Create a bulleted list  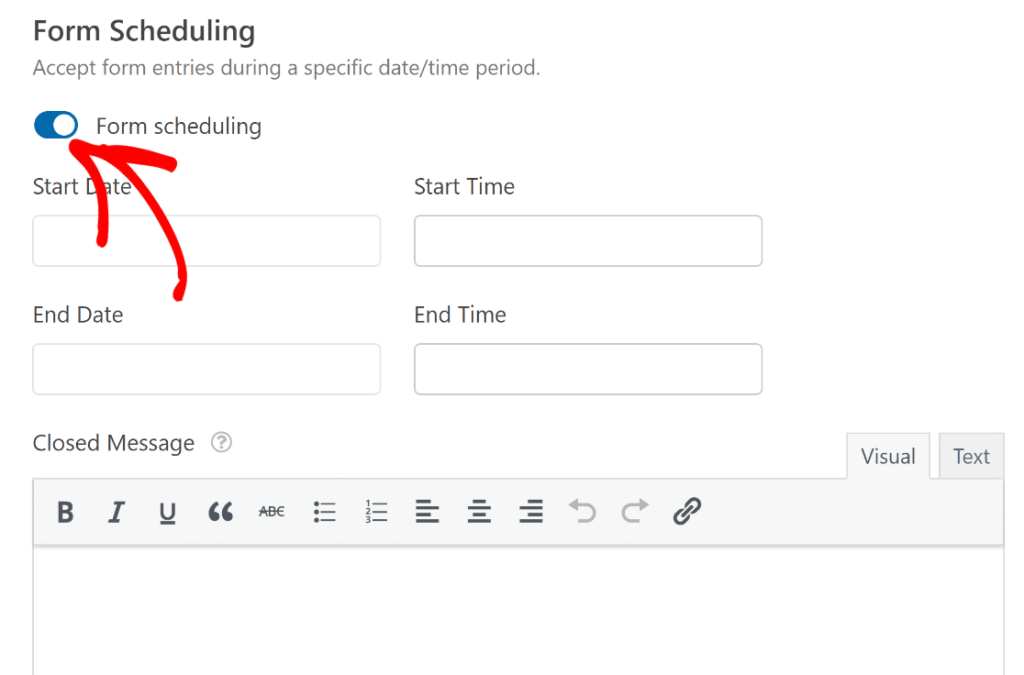(x=324, y=512)
